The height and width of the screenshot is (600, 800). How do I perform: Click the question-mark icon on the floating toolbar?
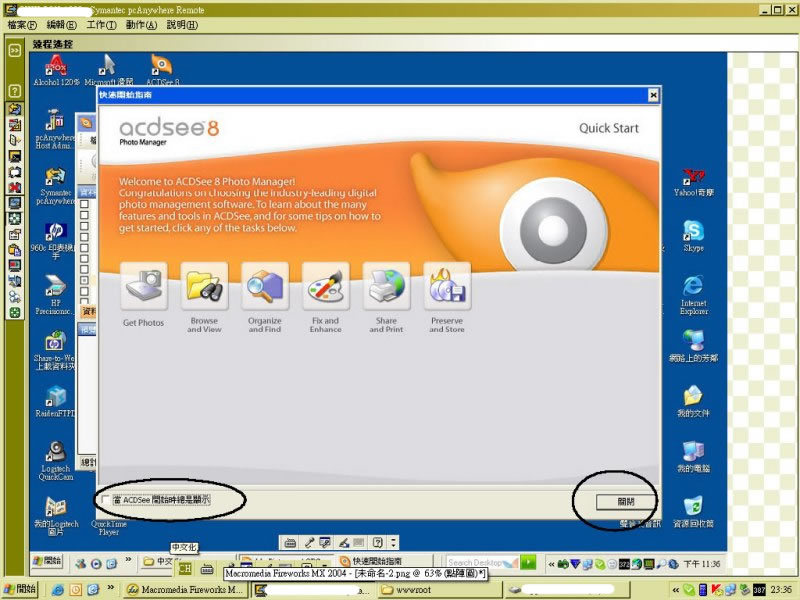tap(378, 542)
